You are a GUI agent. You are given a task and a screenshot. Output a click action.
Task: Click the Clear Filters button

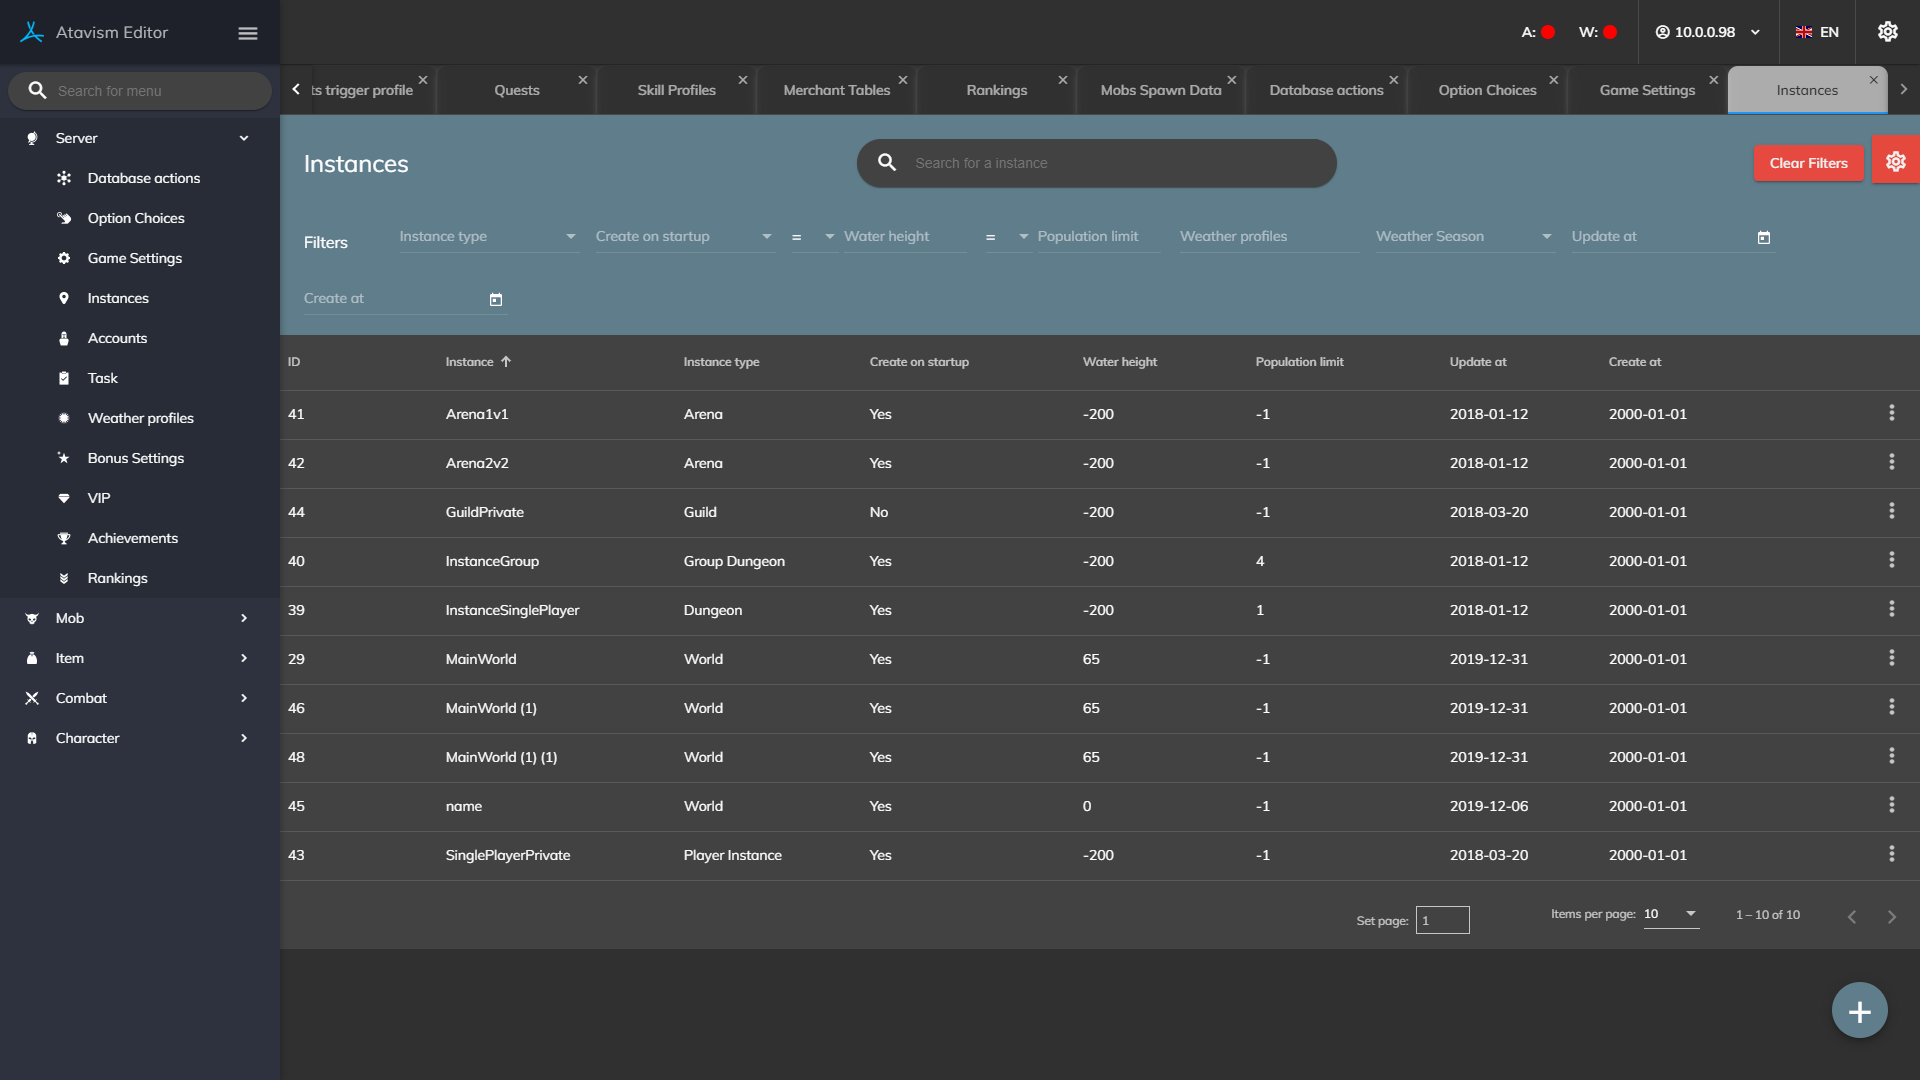pyautogui.click(x=1808, y=163)
